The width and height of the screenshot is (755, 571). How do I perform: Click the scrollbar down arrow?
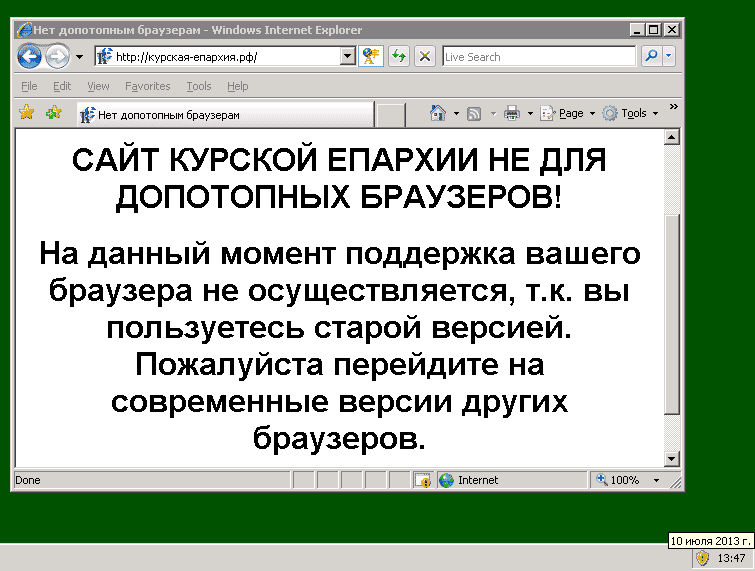[x=672, y=458]
